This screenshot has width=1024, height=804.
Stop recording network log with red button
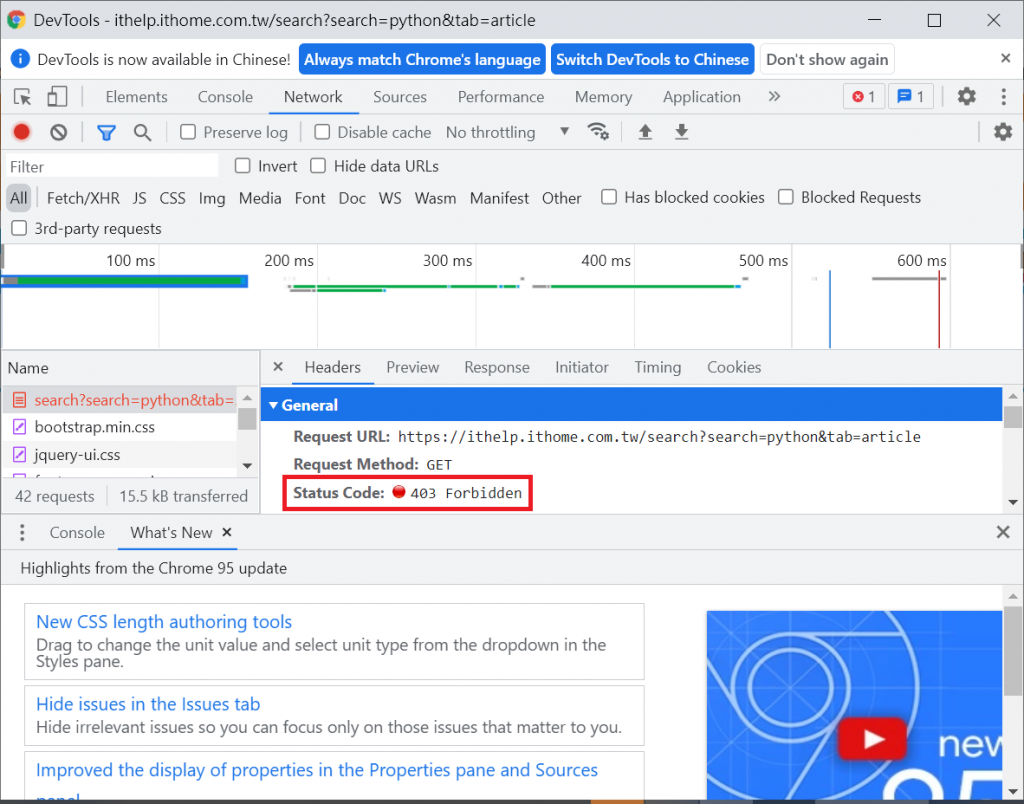pyautogui.click(x=22, y=132)
